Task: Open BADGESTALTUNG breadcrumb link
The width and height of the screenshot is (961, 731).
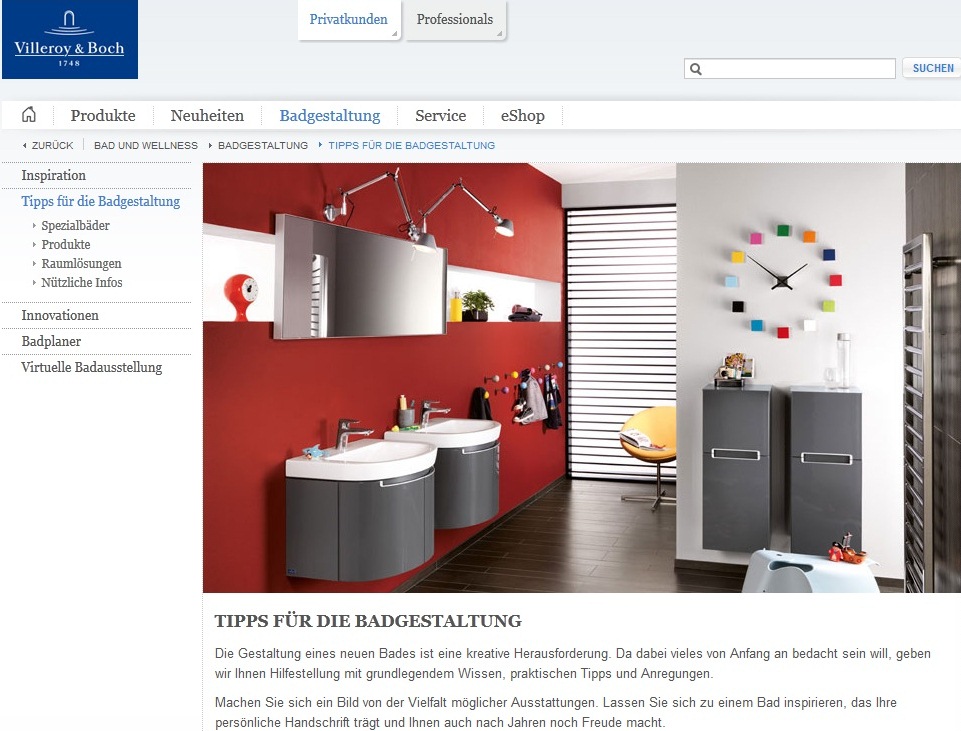Action: pos(263,145)
